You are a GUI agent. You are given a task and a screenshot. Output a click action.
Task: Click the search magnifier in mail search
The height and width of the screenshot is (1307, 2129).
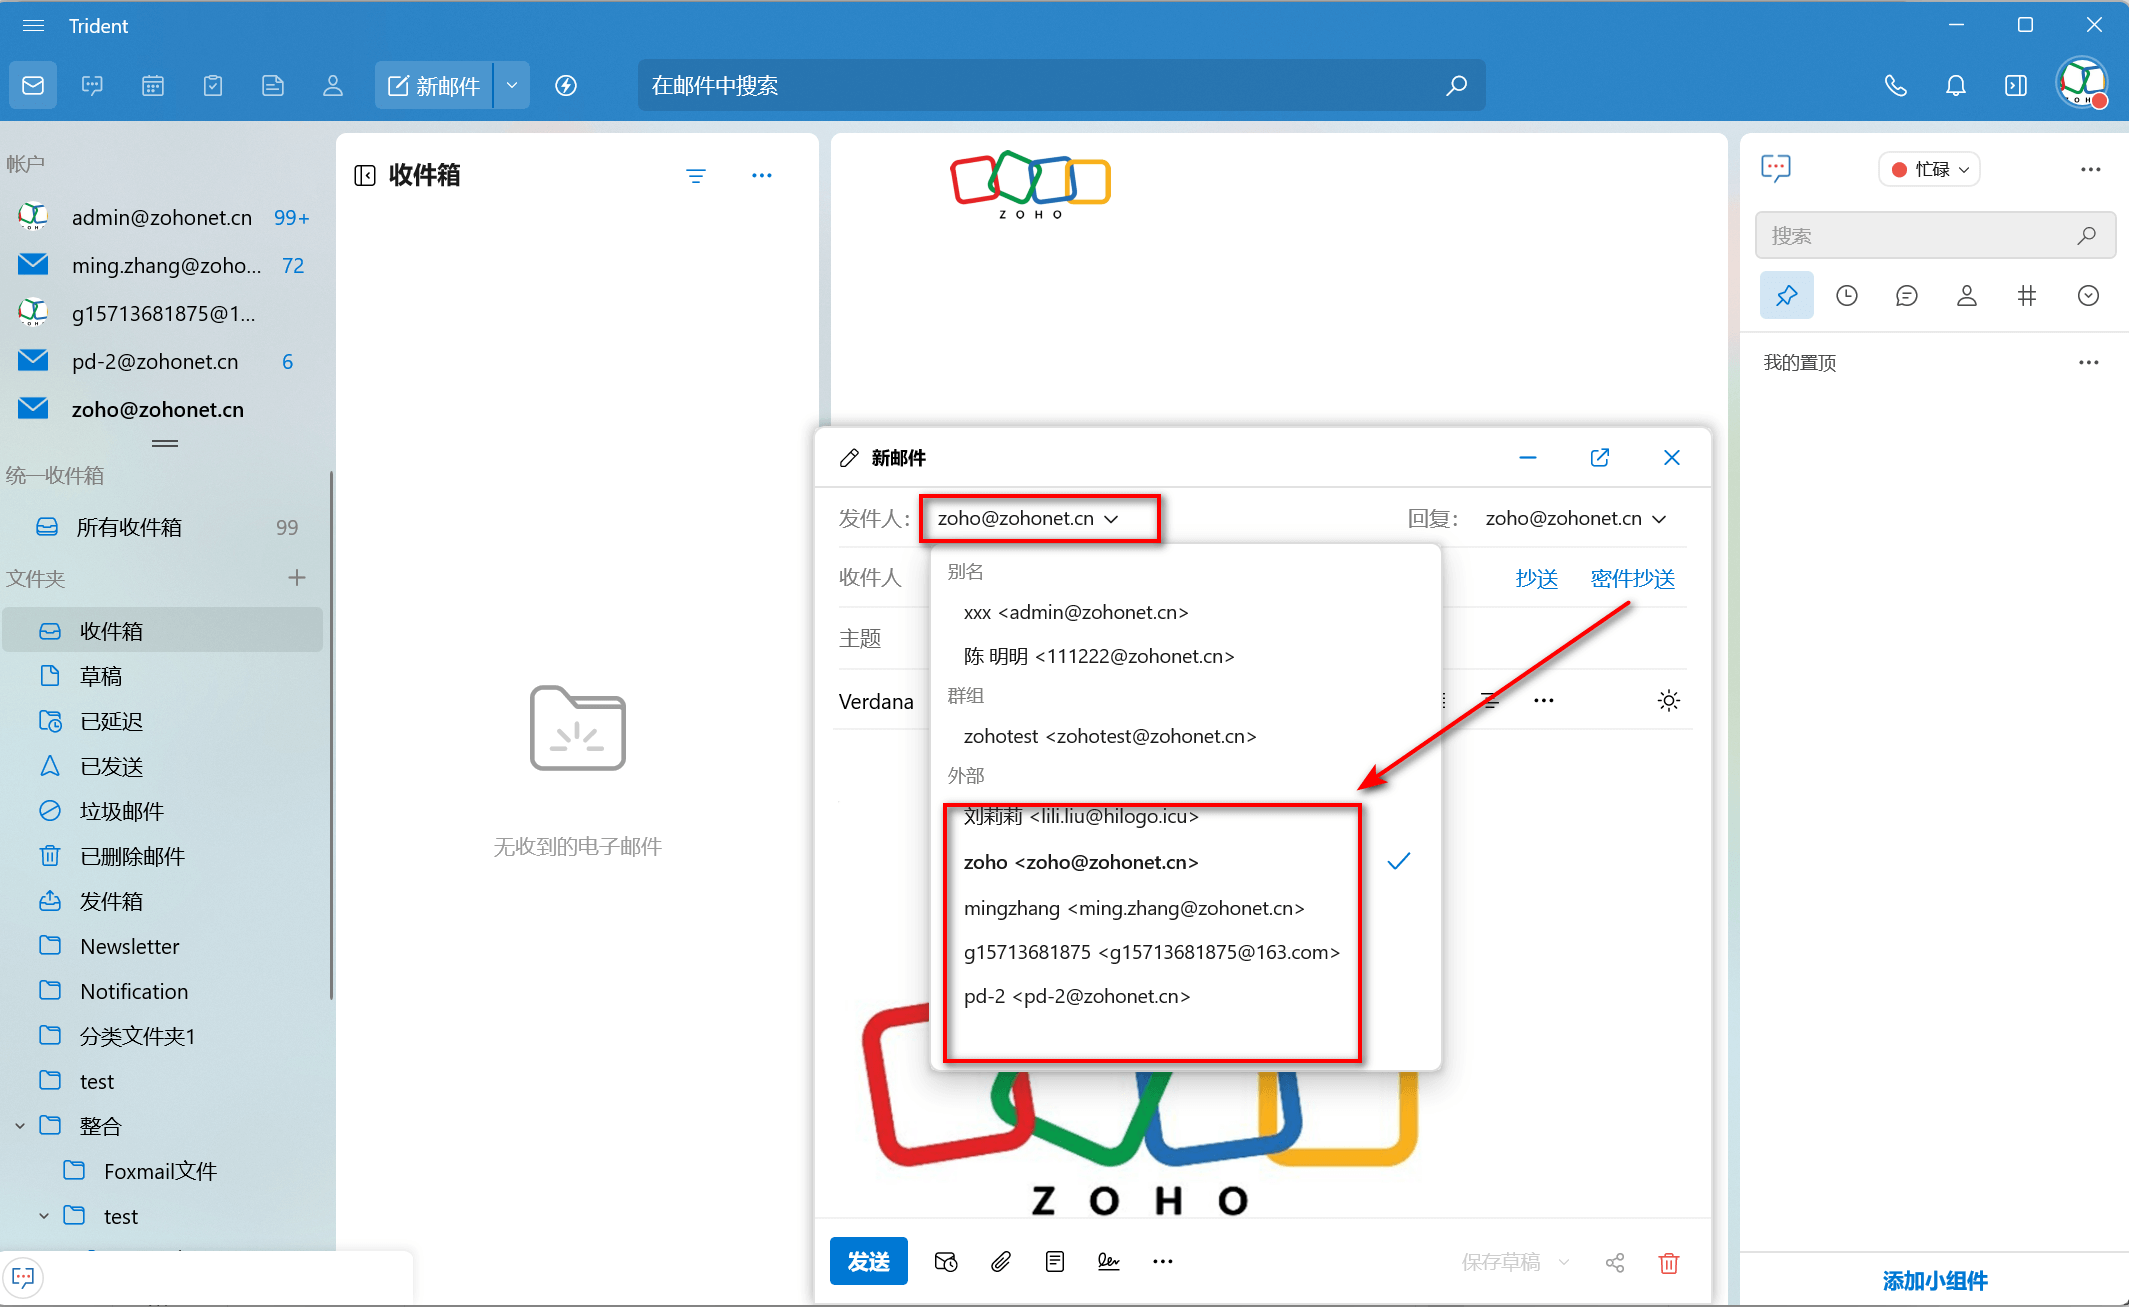pos(1456,86)
